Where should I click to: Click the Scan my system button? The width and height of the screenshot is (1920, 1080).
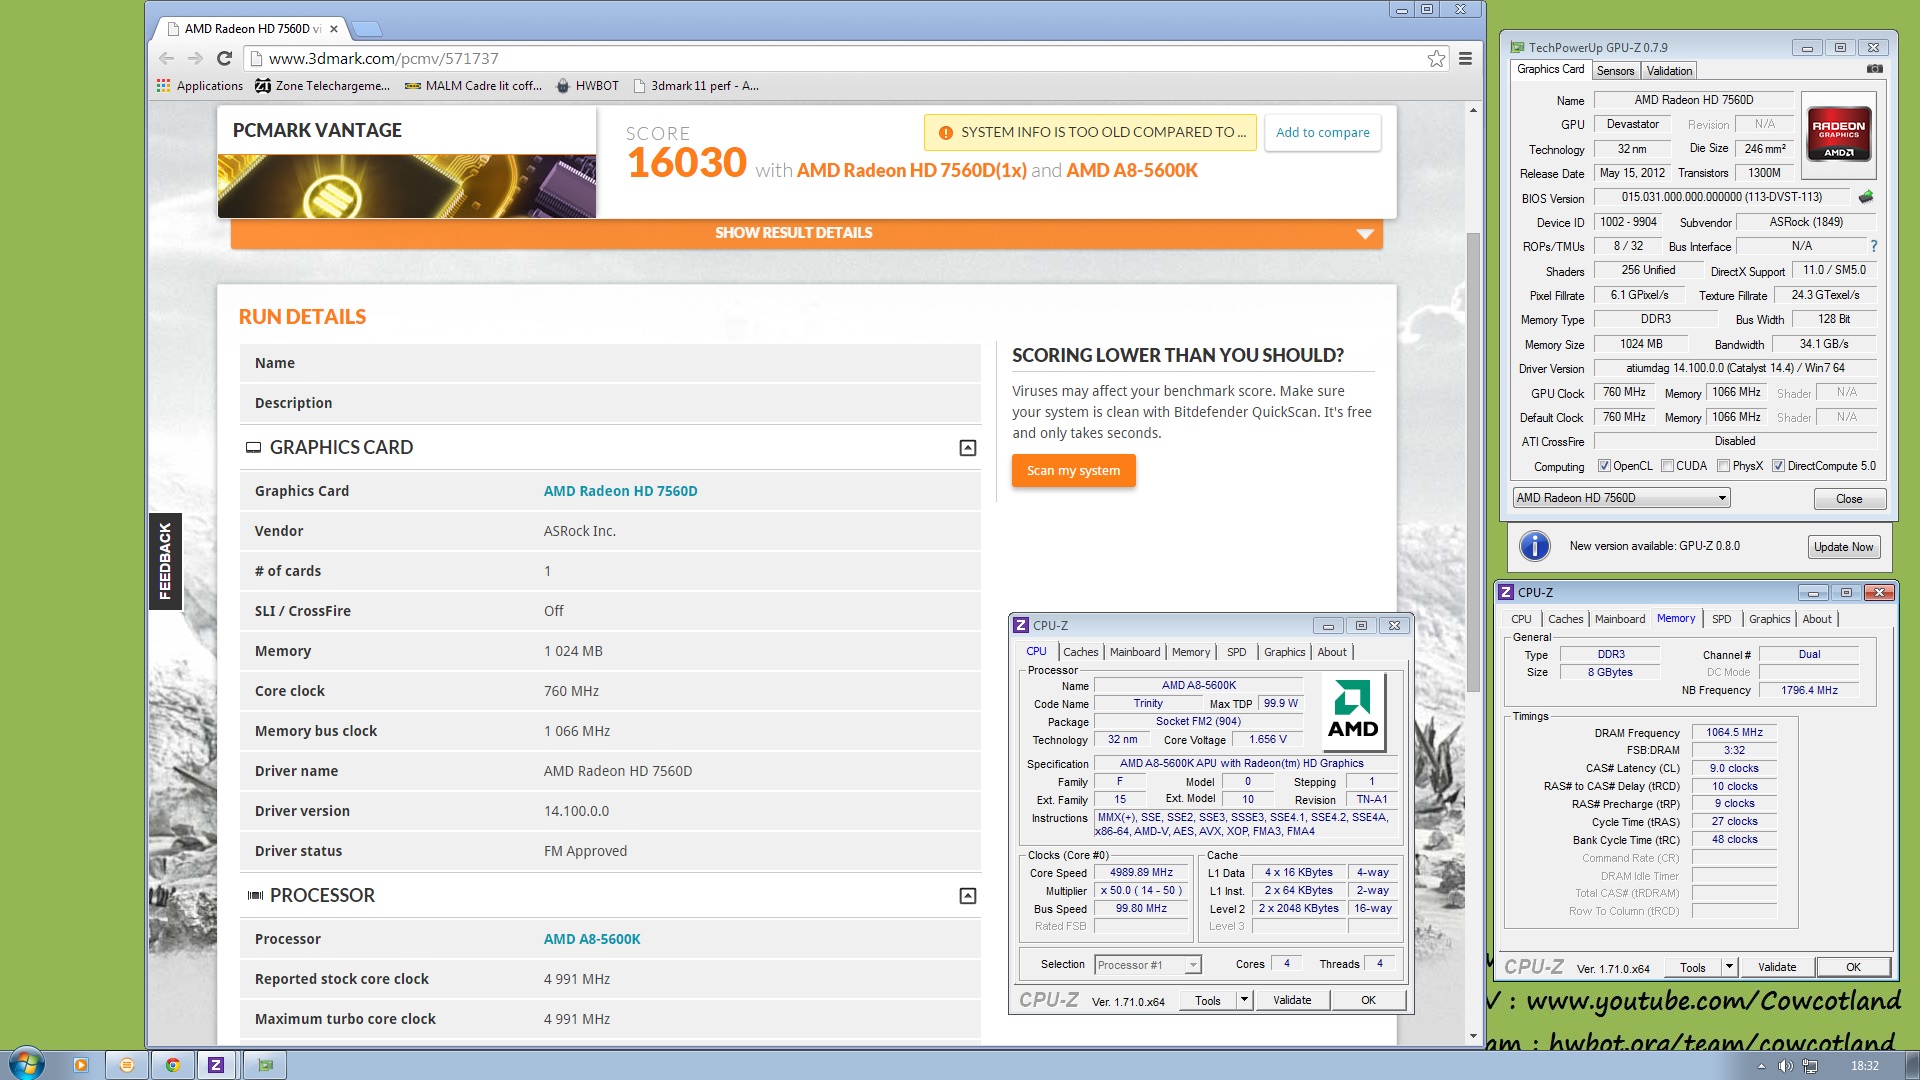coord(1073,471)
